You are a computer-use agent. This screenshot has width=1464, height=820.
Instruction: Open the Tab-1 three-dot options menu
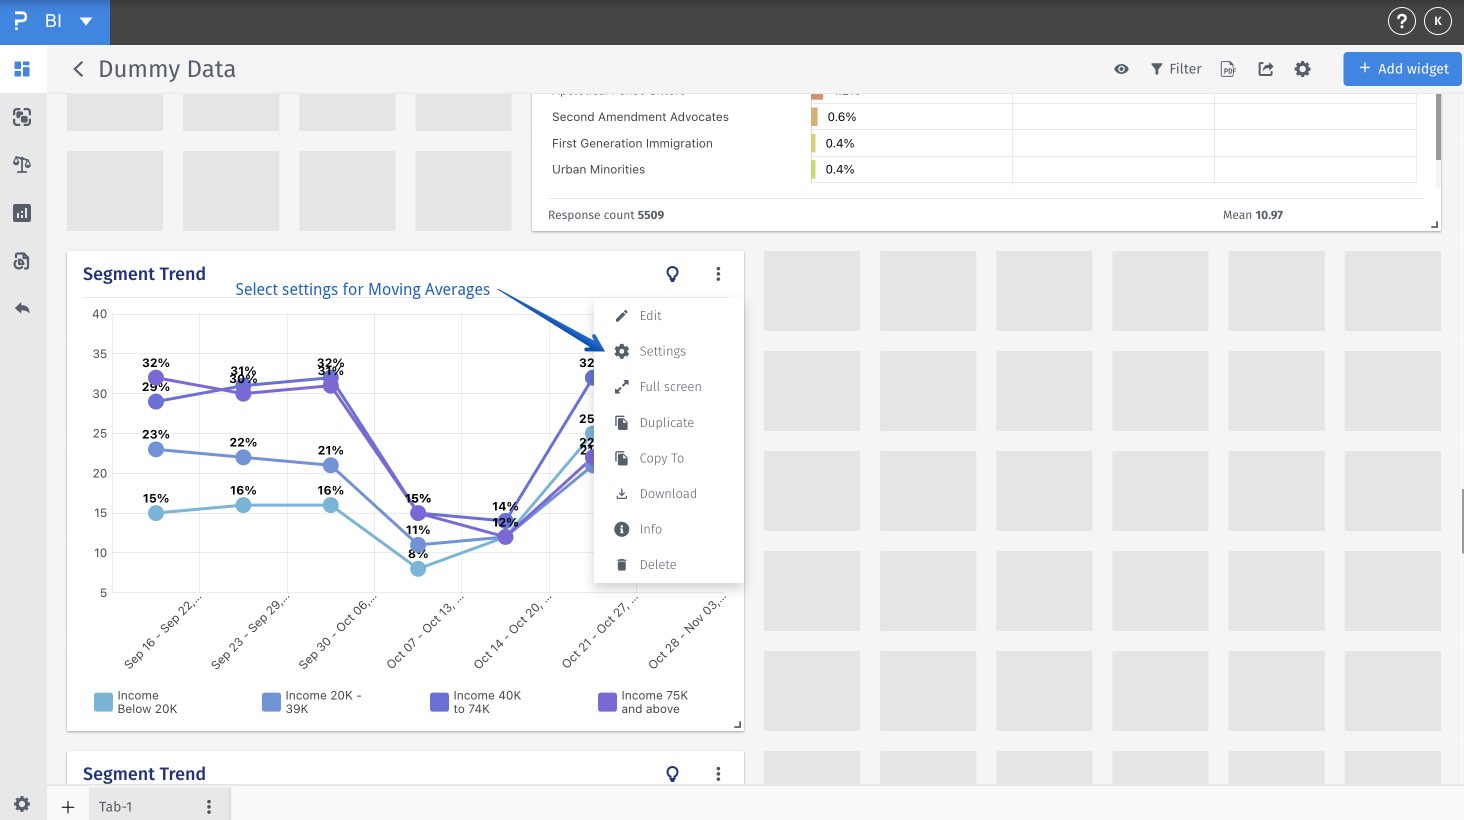[208, 807]
